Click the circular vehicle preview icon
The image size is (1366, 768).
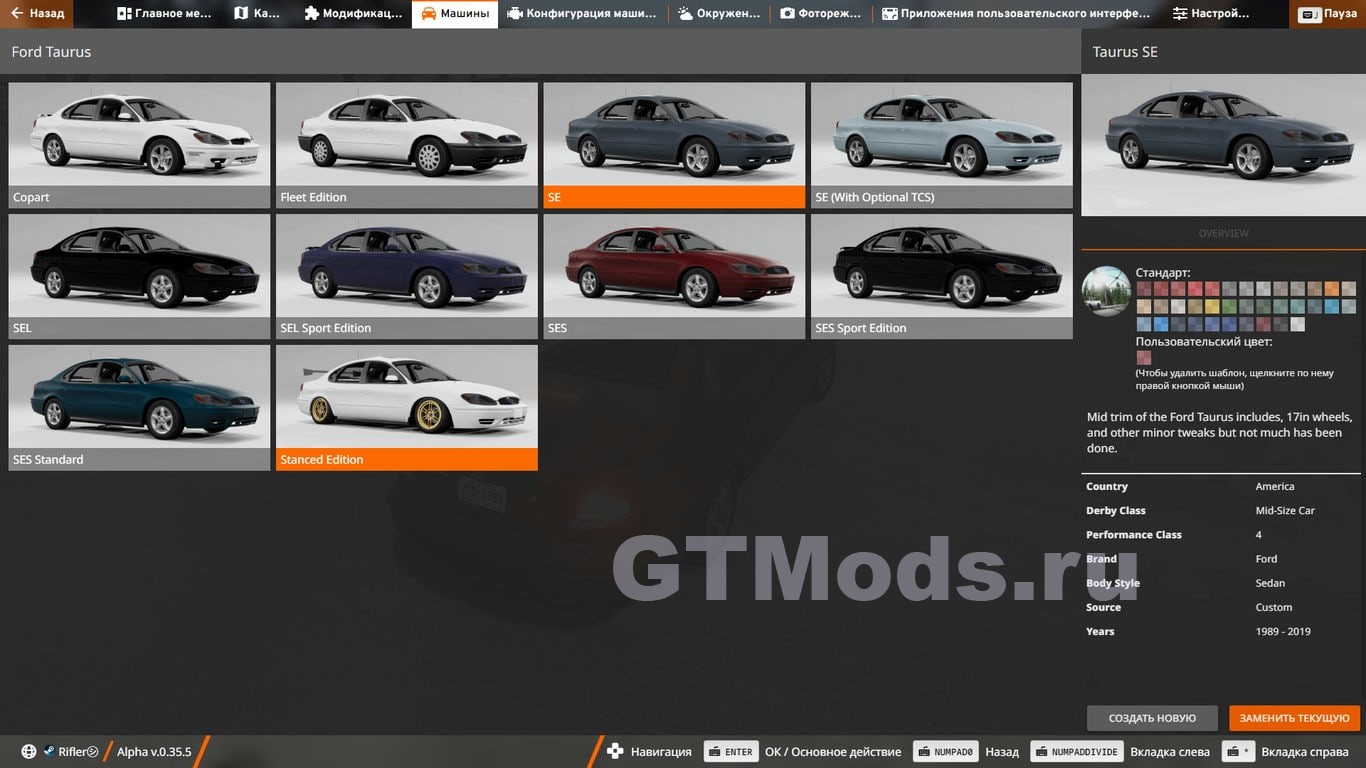pyautogui.click(x=1106, y=291)
